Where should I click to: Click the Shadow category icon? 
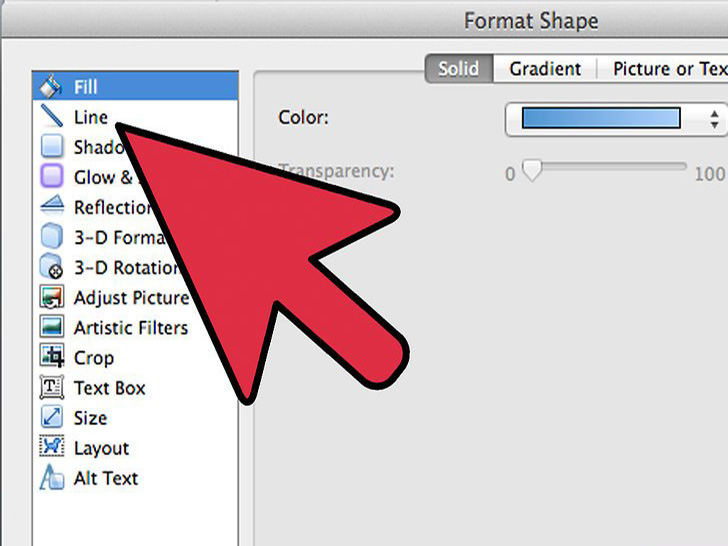[x=51, y=147]
